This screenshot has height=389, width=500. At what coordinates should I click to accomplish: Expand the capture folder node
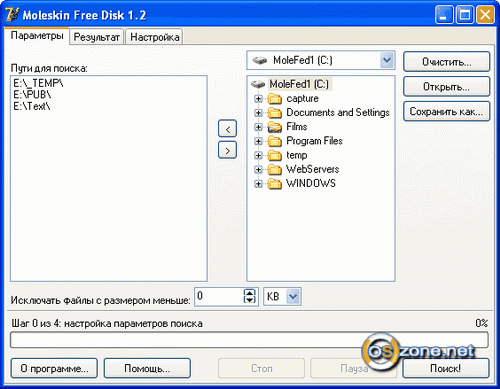(x=258, y=99)
